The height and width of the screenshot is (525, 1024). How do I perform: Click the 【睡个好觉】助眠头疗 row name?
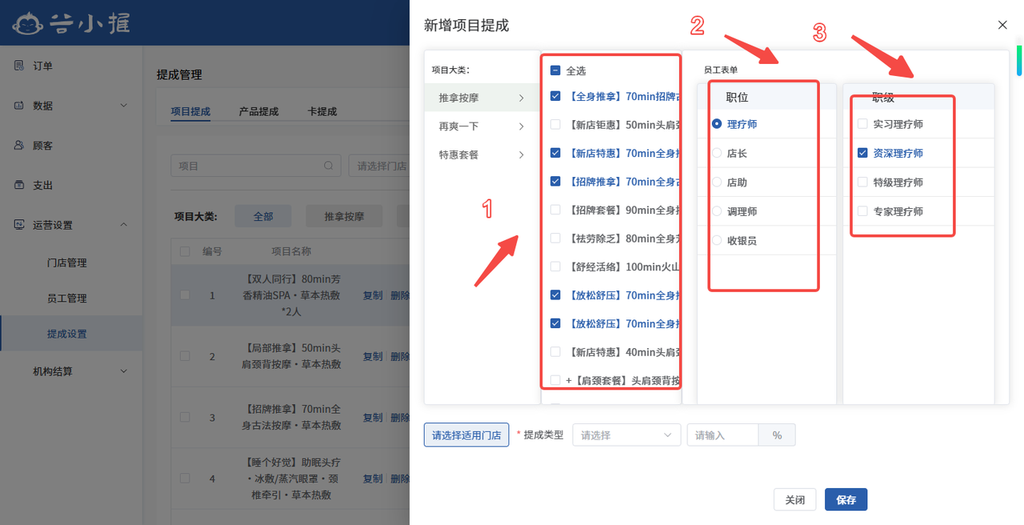(291, 478)
